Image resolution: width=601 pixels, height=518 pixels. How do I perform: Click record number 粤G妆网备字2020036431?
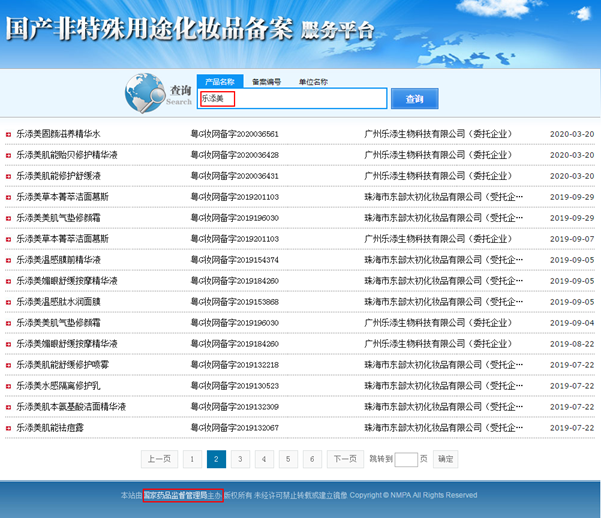click(235, 176)
